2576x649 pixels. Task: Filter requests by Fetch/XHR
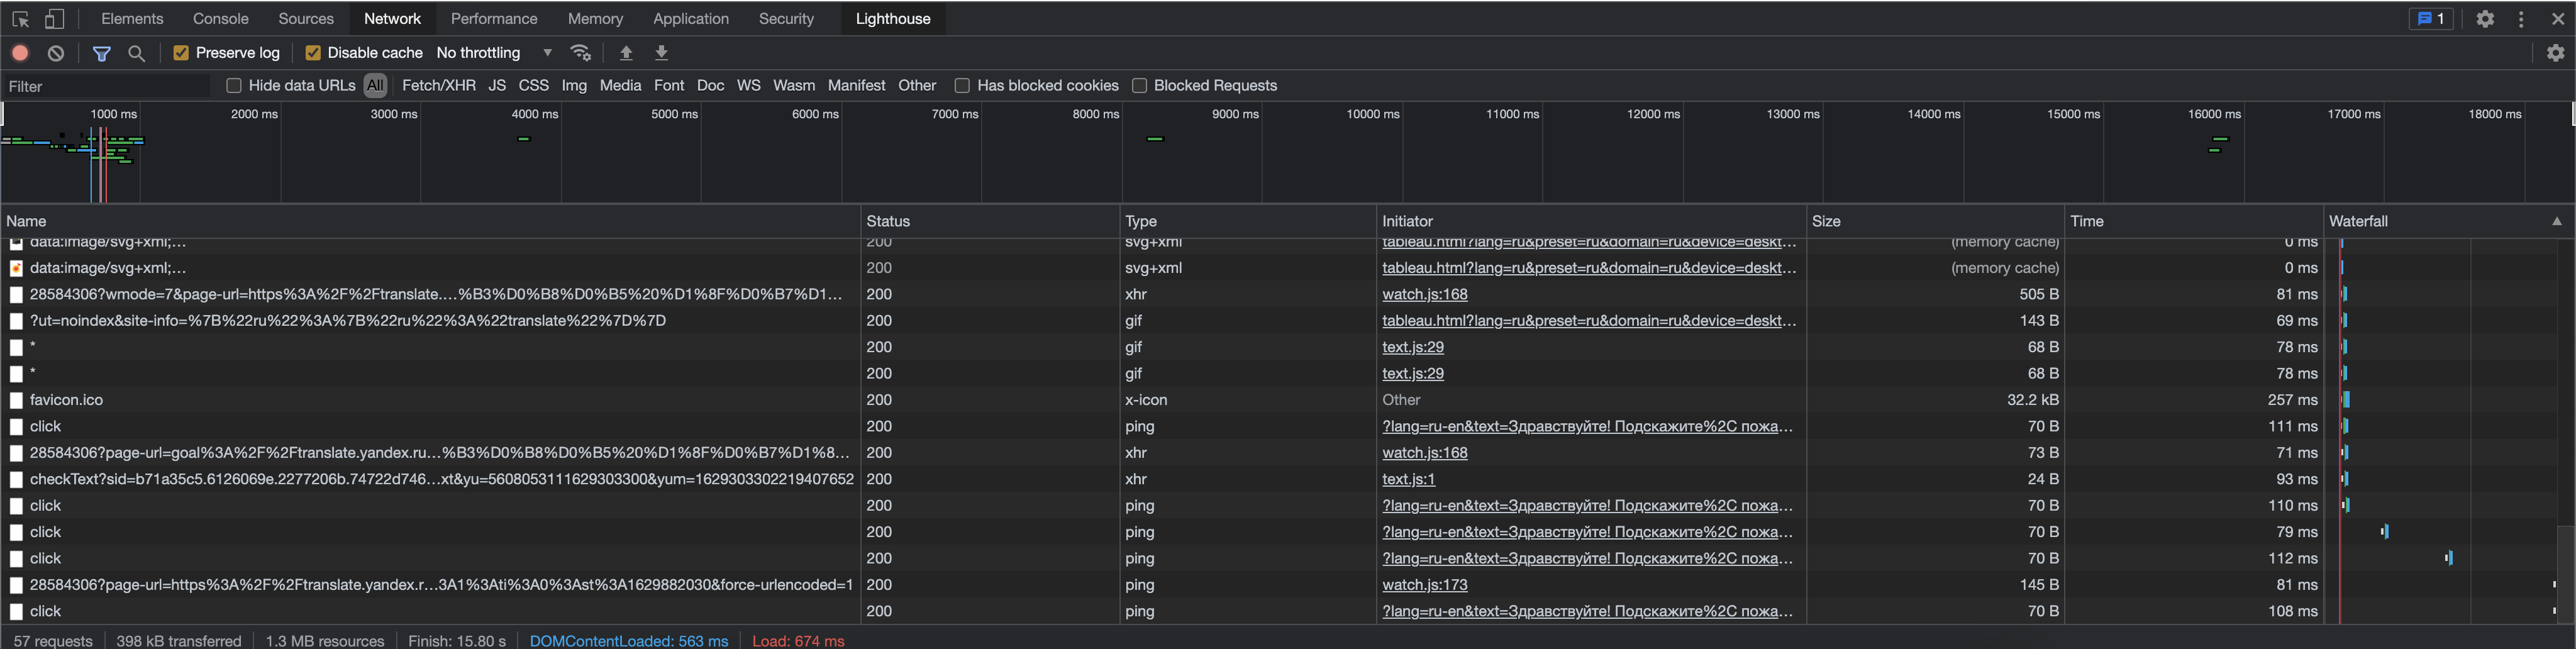[x=439, y=86]
